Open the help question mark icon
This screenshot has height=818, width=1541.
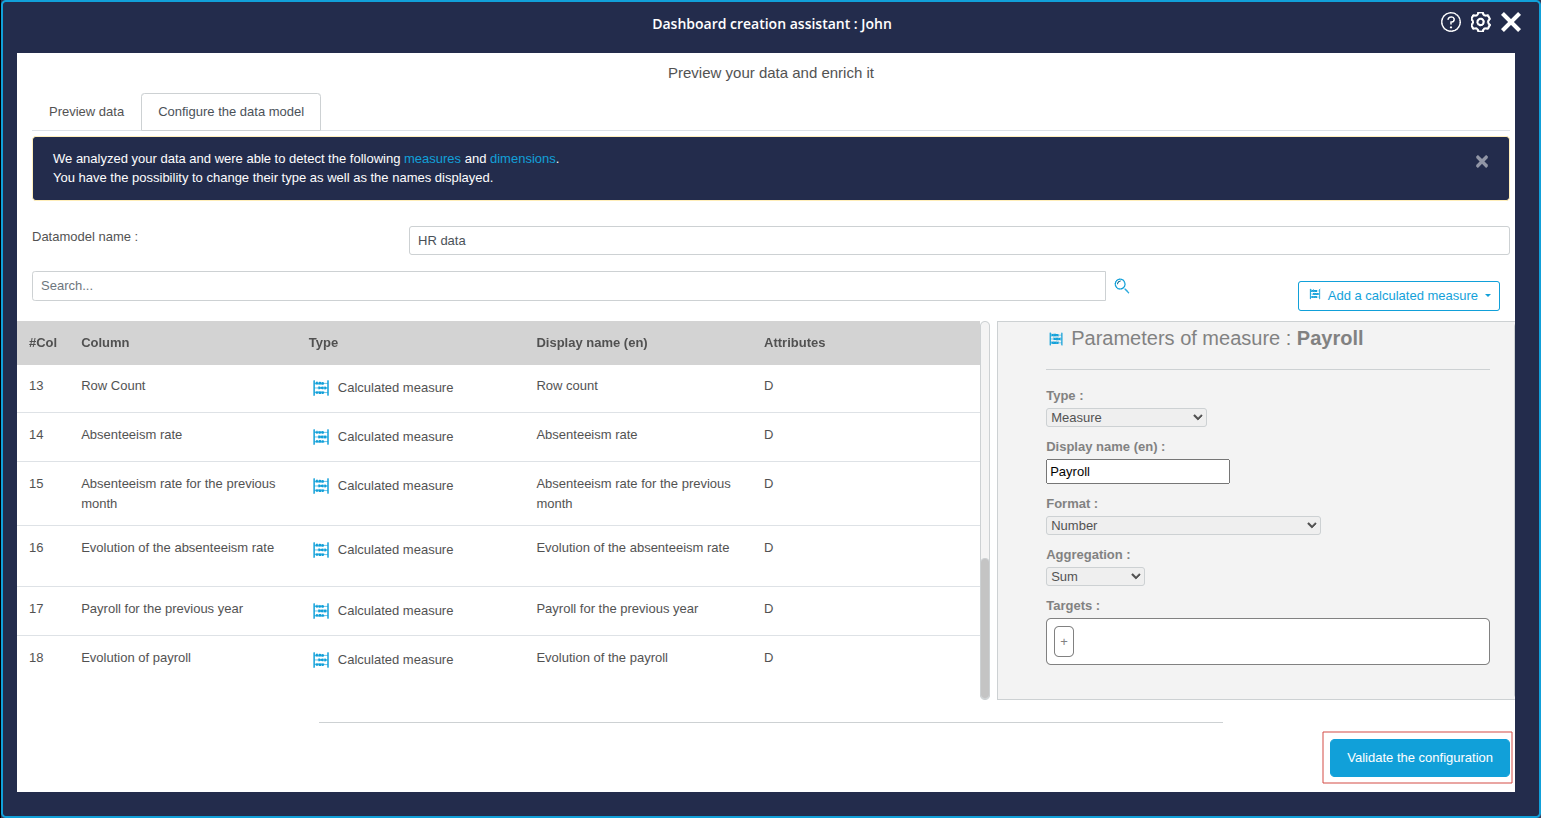(1450, 22)
